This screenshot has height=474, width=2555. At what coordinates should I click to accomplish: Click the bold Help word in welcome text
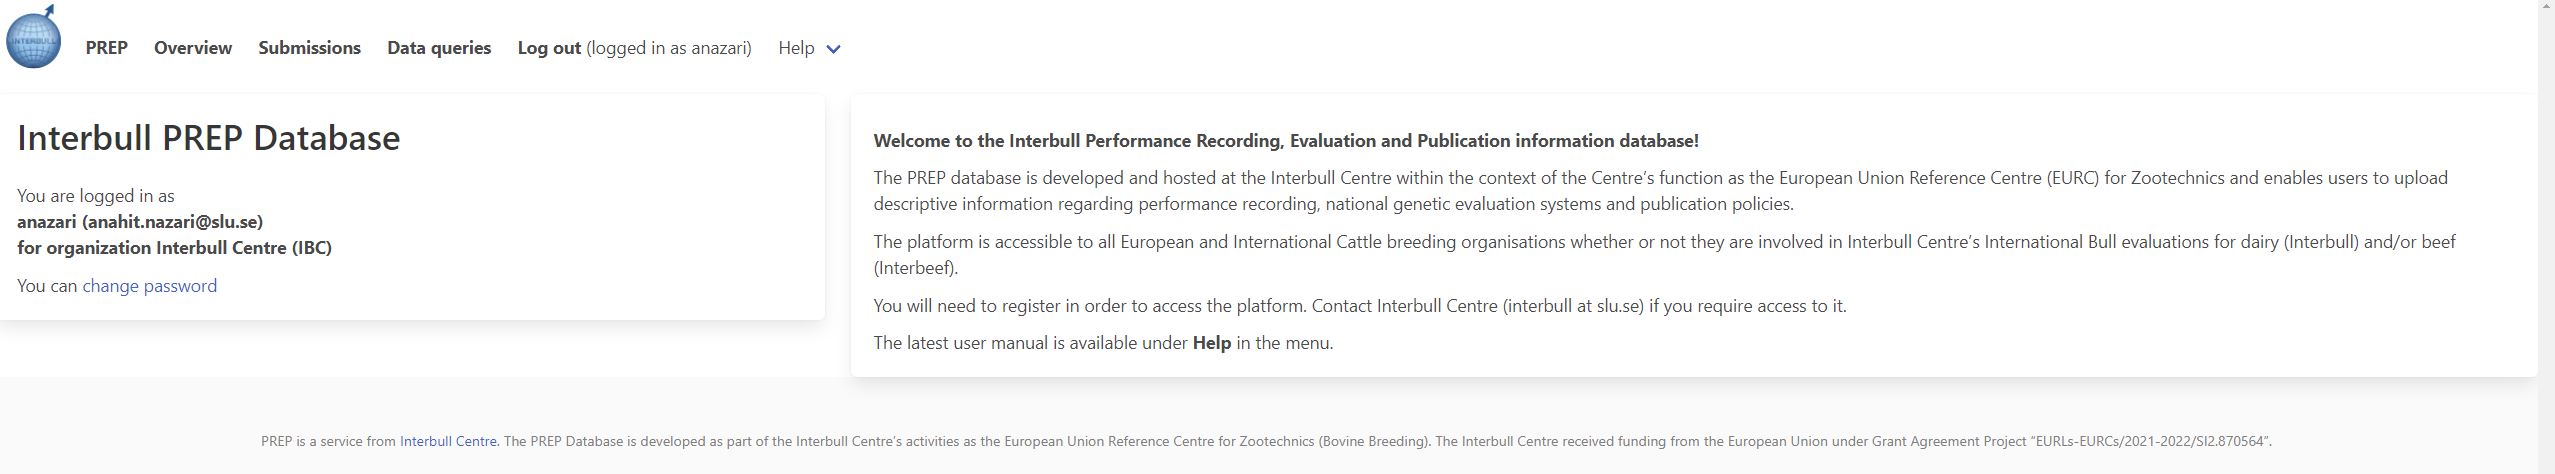[1211, 343]
